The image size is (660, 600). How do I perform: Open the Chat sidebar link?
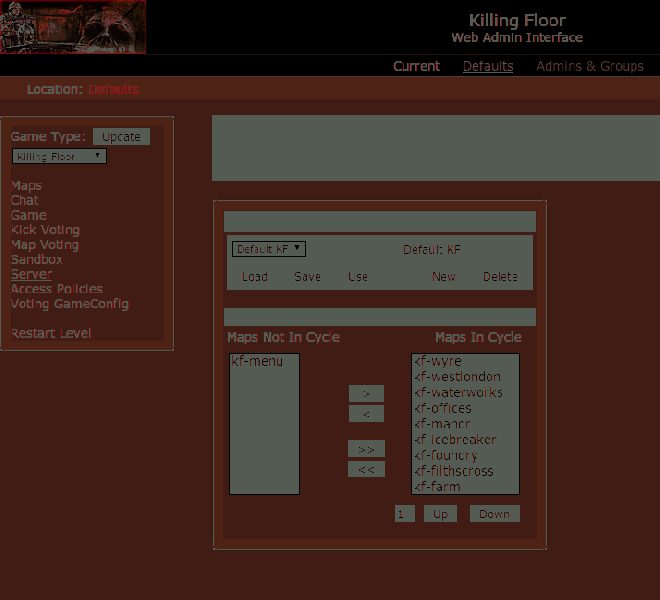(24, 200)
